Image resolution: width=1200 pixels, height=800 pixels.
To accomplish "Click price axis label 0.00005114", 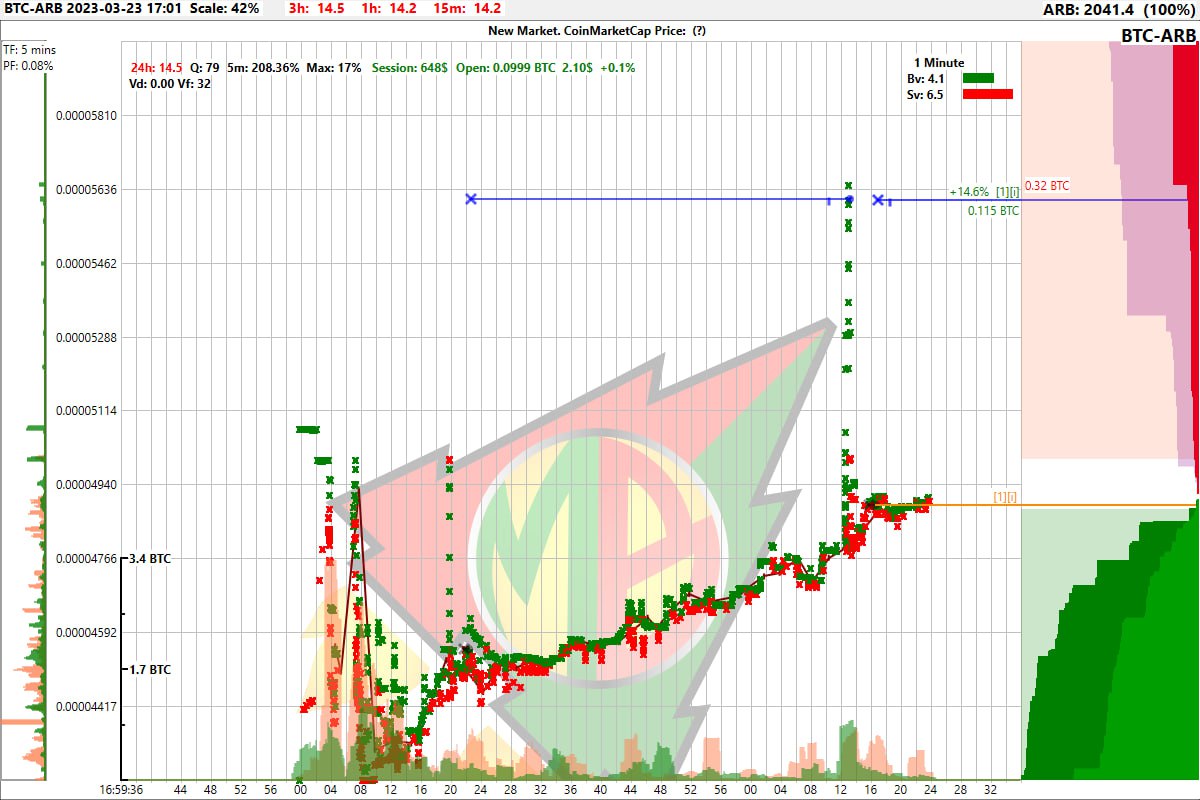I will 87,411.
